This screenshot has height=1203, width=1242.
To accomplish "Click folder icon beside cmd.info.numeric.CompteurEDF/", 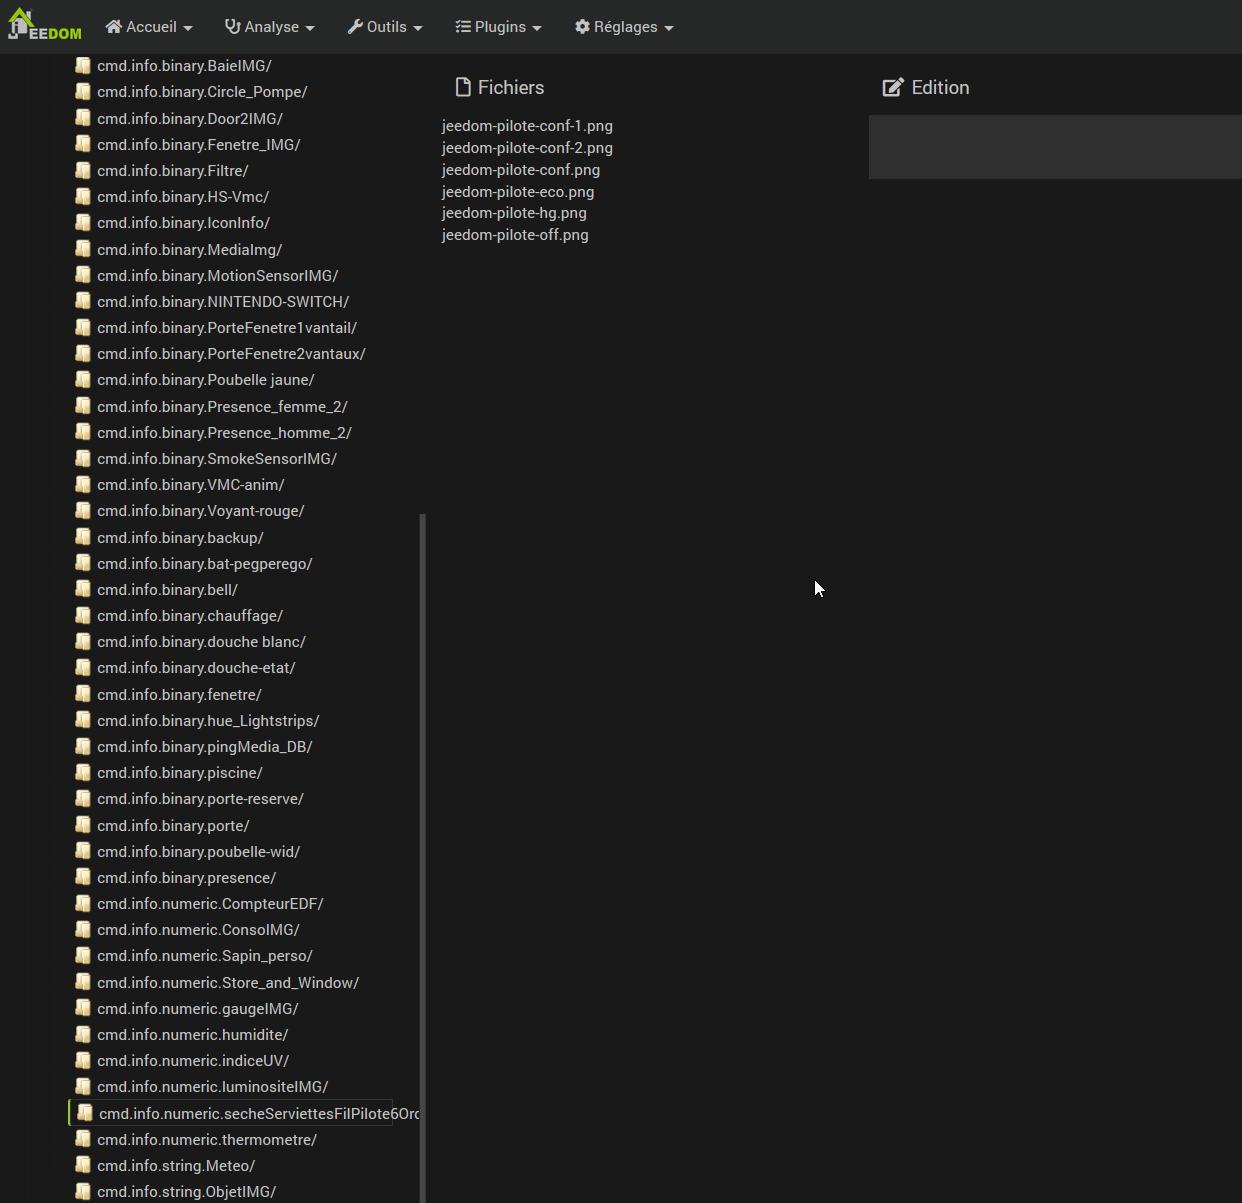I will [x=83, y=903].
